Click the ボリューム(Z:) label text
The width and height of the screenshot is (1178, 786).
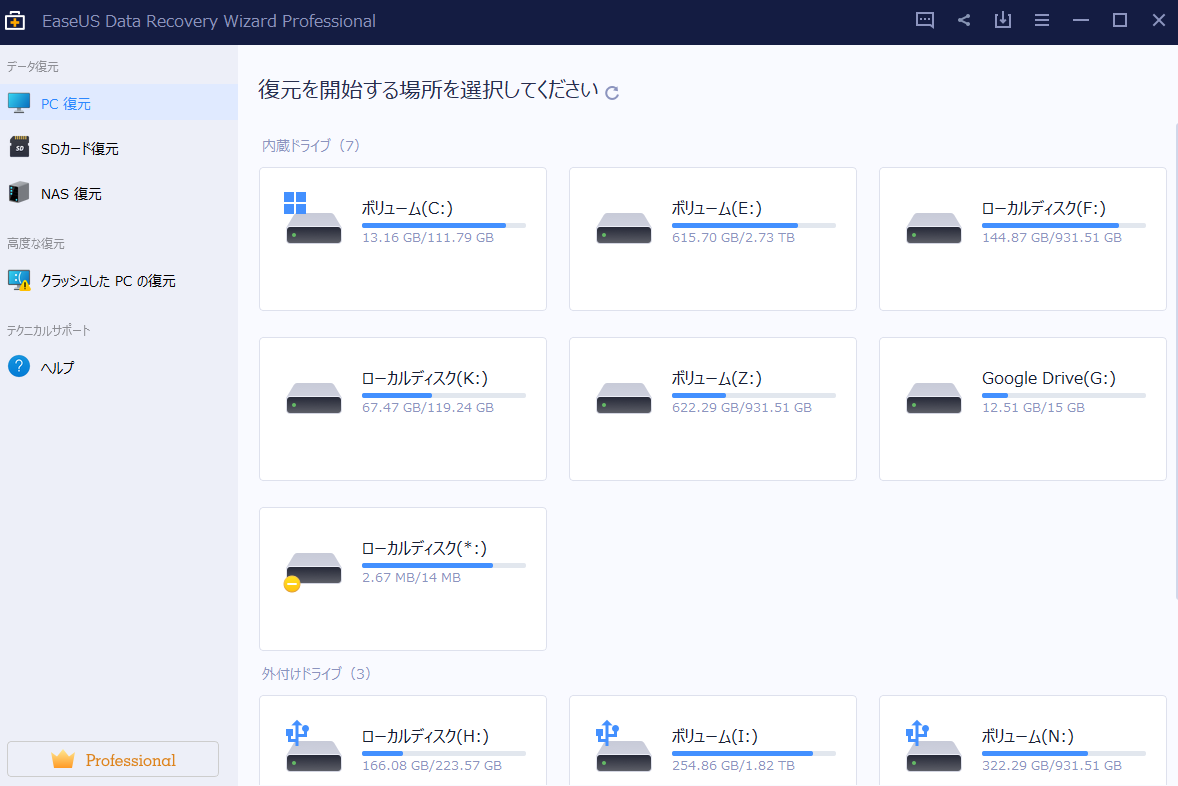tap(717, 378)
